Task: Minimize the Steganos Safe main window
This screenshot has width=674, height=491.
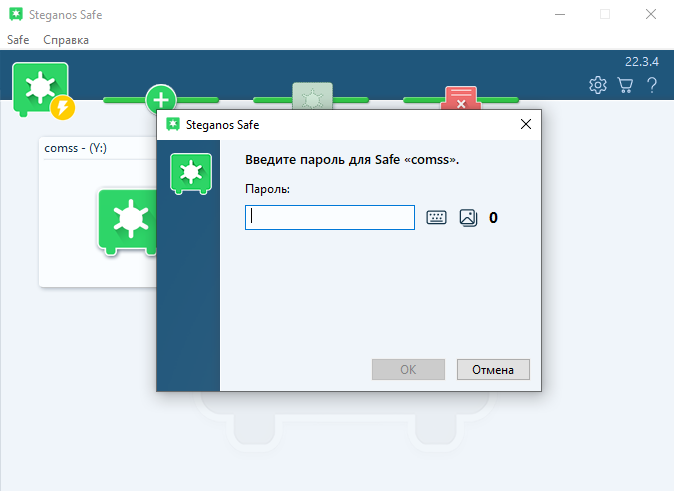Action: (x=560, y=14)
